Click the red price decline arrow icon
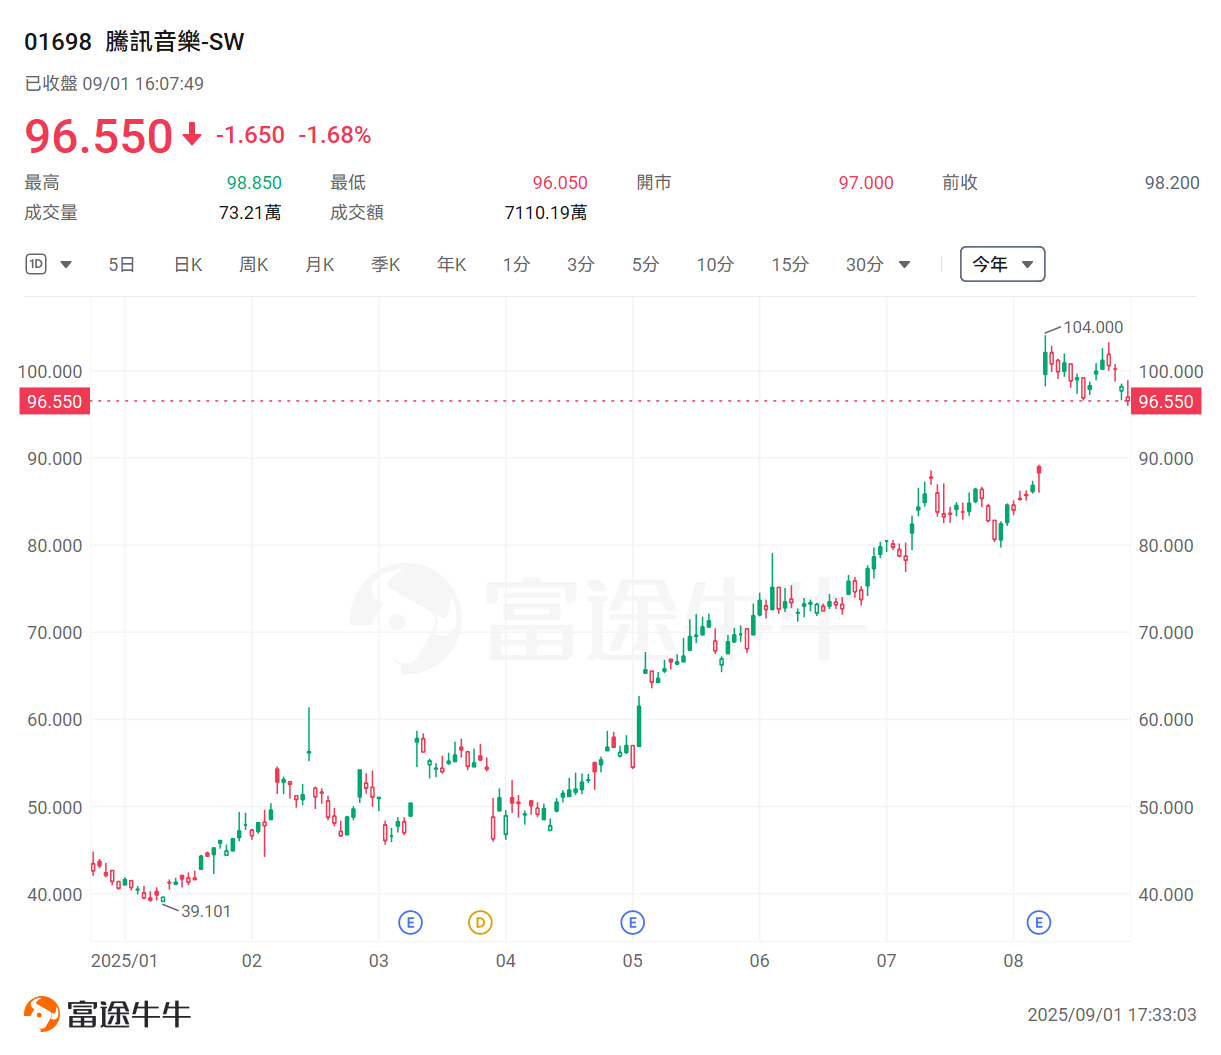 pyautogui.click(x=190, y=136)
